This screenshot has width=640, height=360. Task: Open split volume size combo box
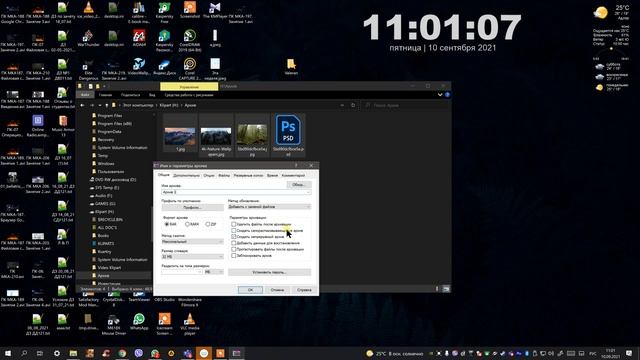(x=182, y=272)
